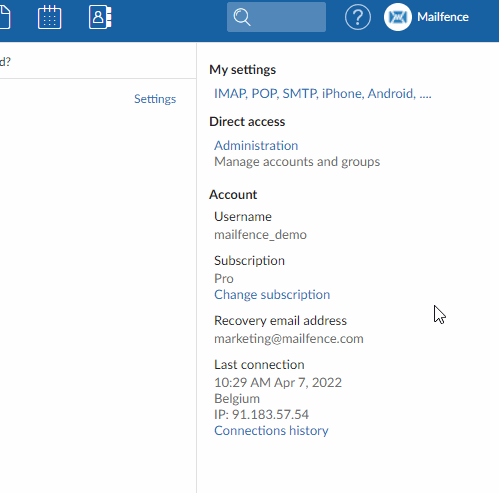Image resolution: width=499 pixels, height=493 pixels.
Task: Click the My settings heading
Action: (x=243, y=70)
